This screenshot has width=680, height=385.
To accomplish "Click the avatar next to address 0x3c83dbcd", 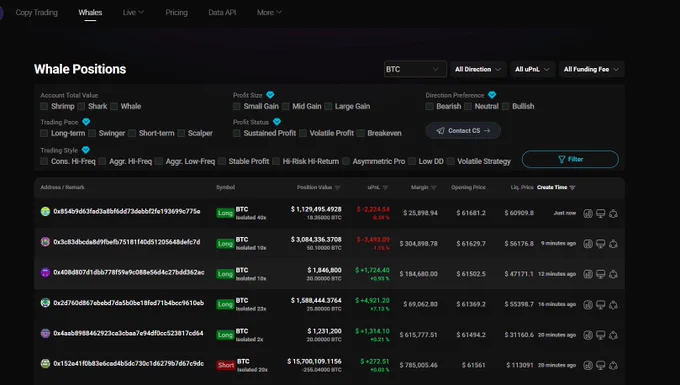I will (45, 242).
